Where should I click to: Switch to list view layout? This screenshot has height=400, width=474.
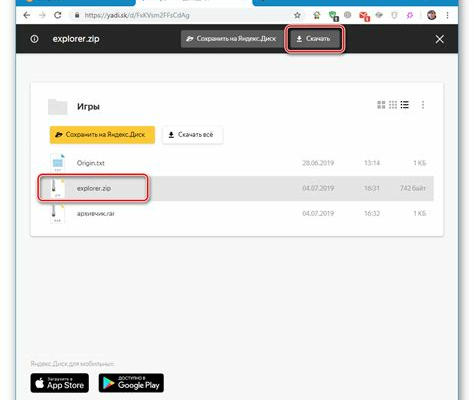tap(405, 105)
